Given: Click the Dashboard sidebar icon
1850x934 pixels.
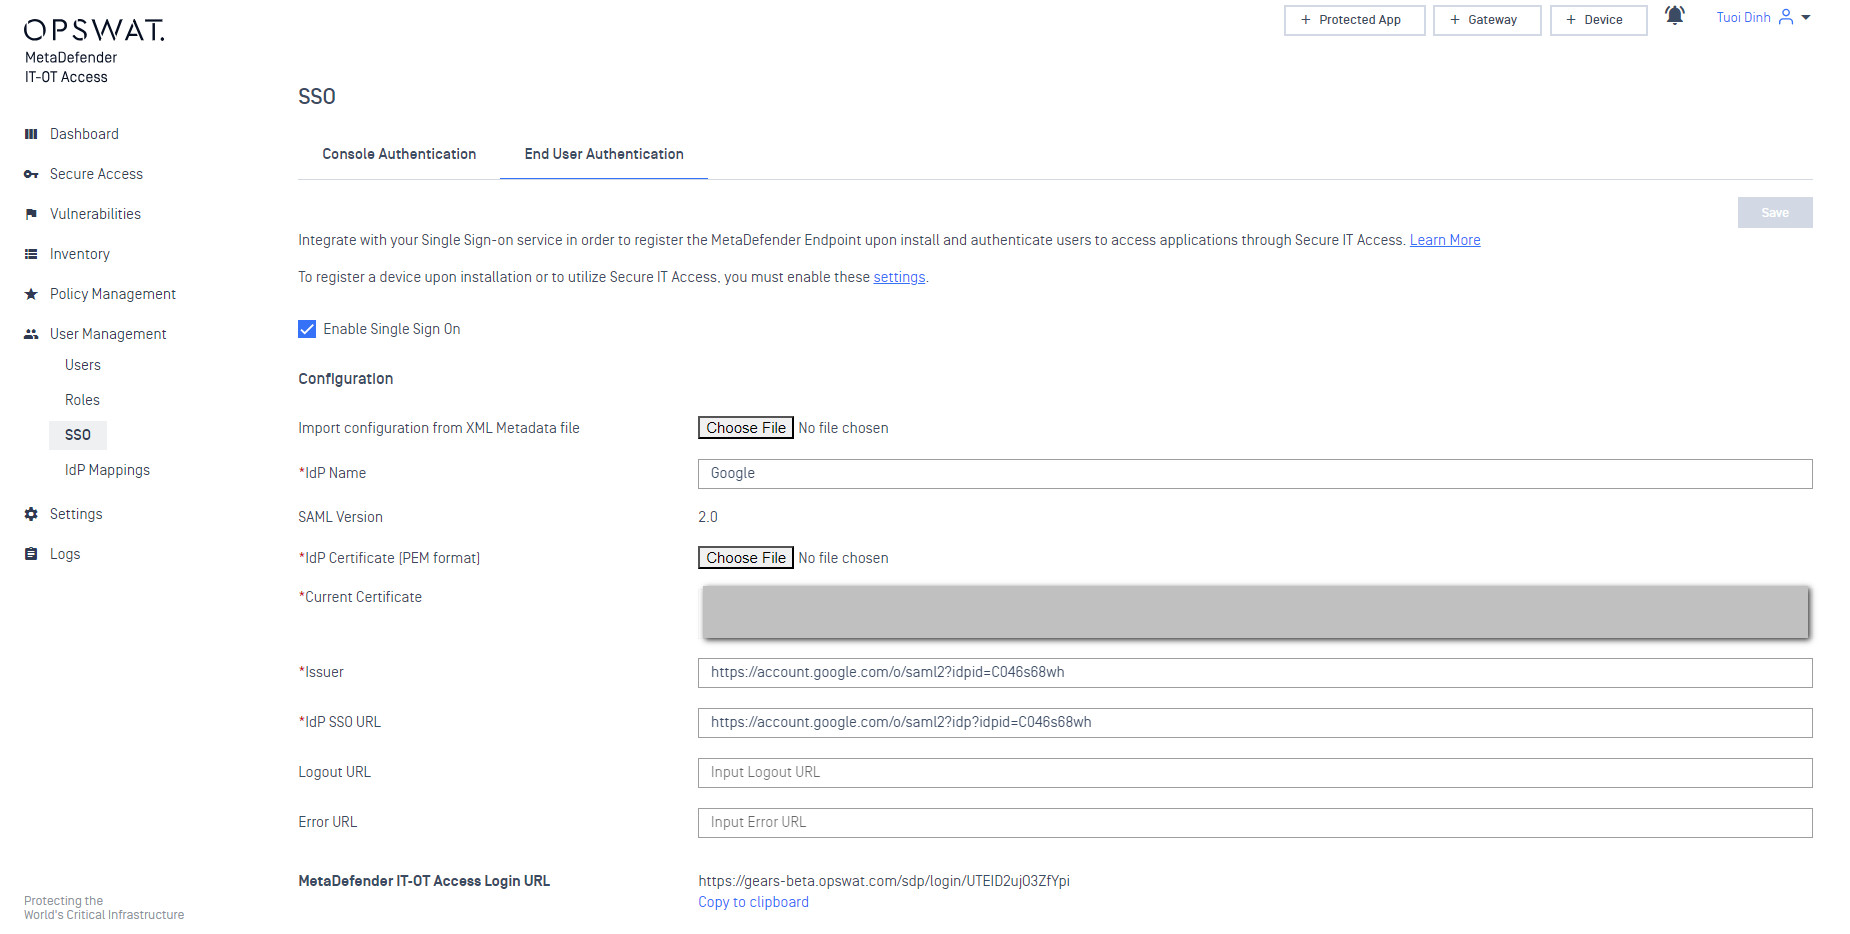Looking at the screenshot, I should pos(31,134).
